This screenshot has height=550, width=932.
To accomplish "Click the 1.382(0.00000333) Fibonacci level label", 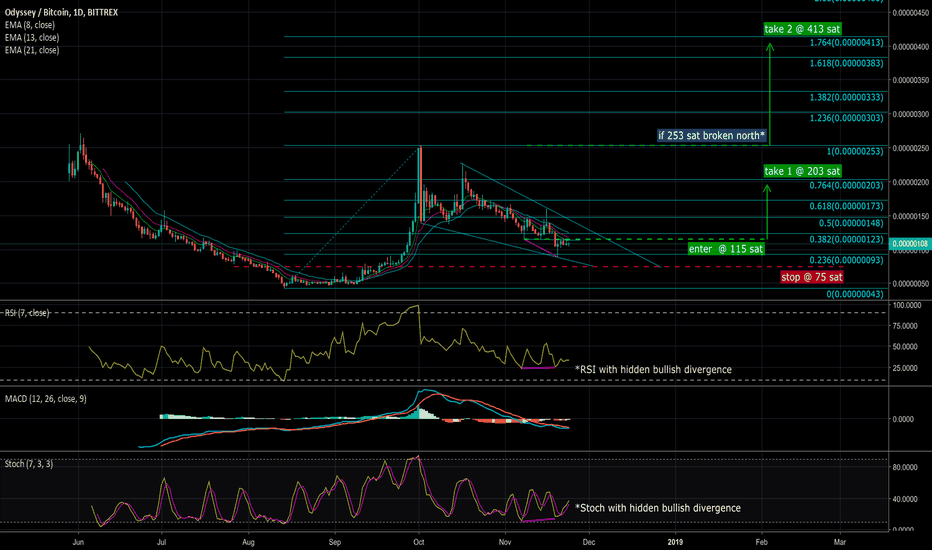I will click(x=846, y=97).
